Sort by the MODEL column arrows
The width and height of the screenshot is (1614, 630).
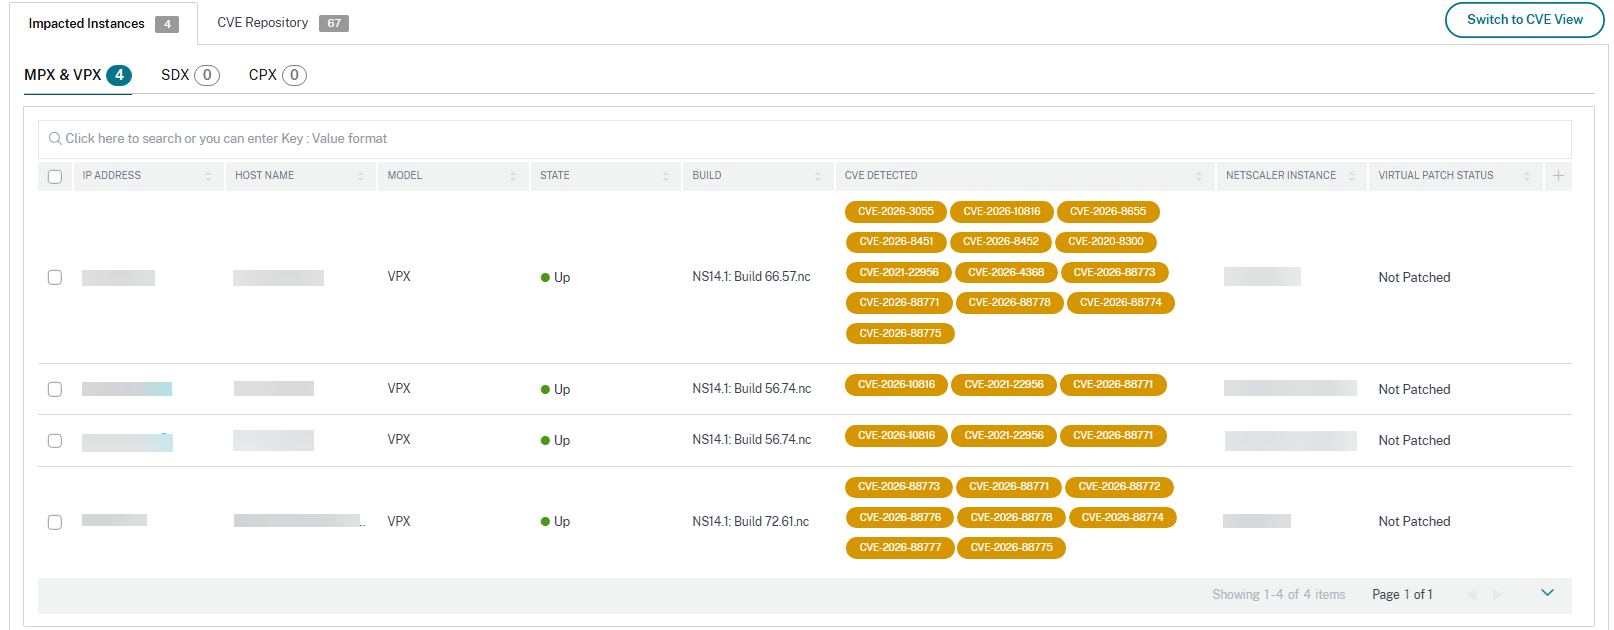click(513, 176)
